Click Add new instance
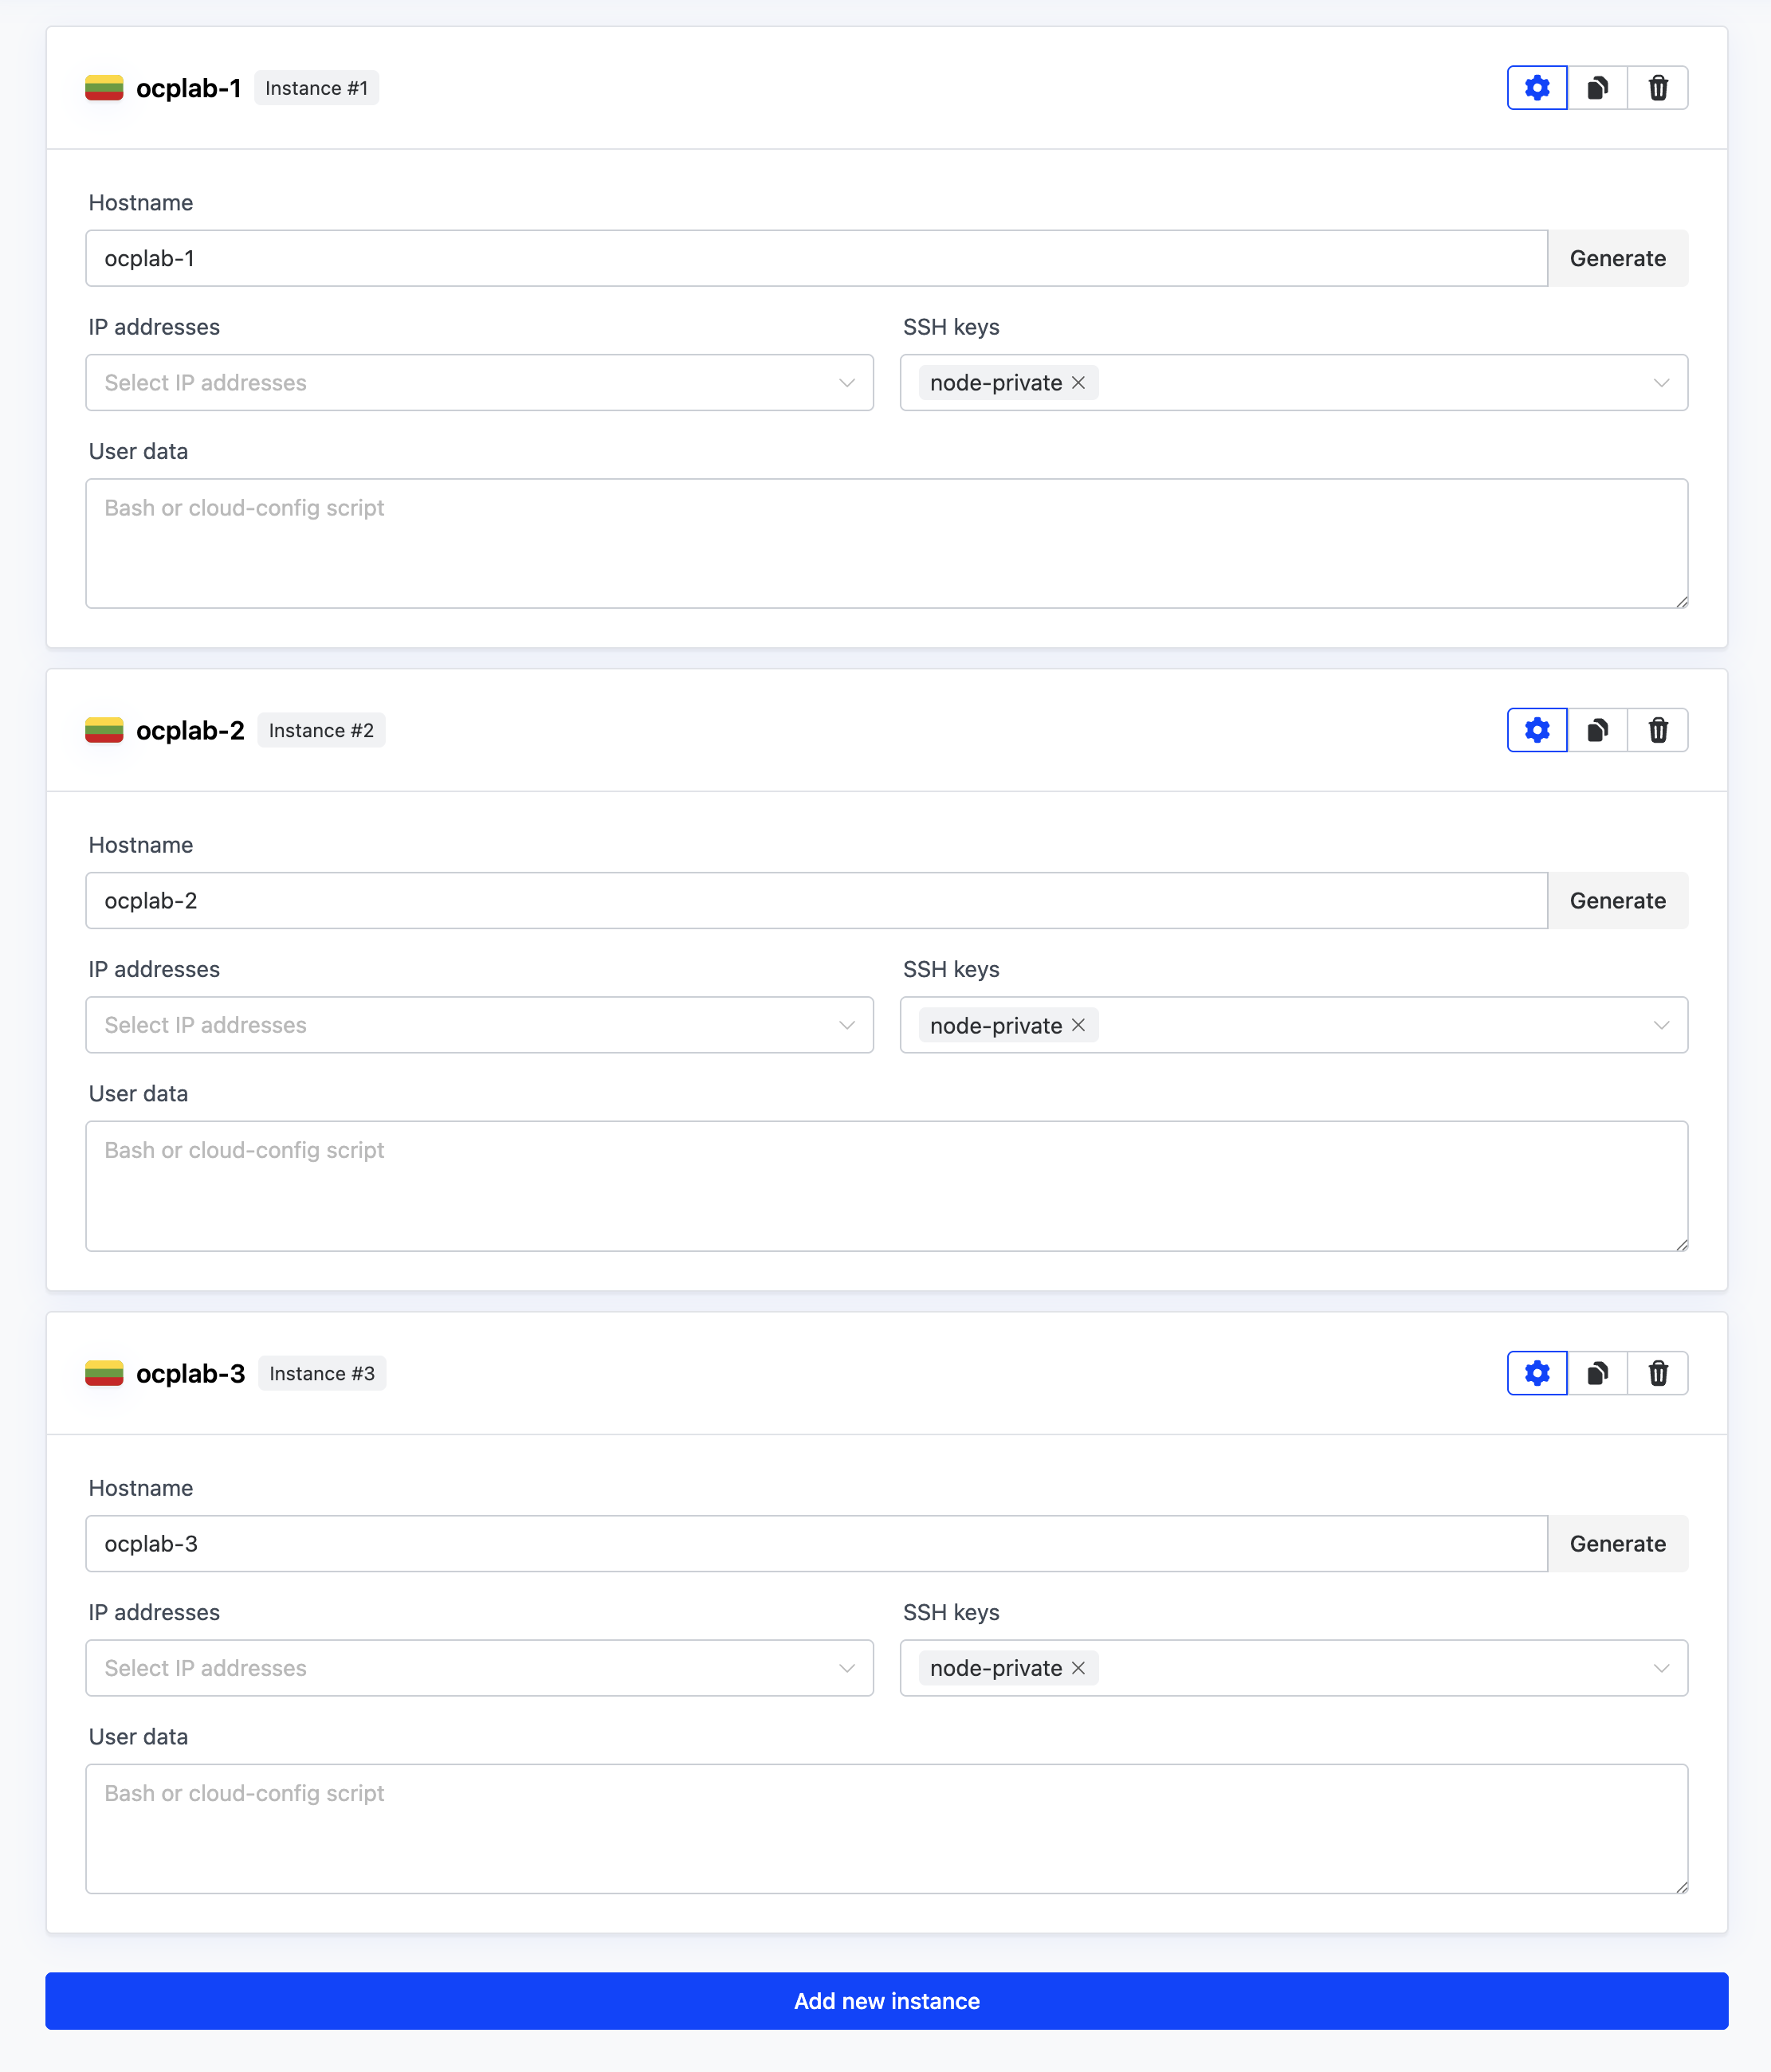The image size is (1771, 2072). [x=885, y=2001]
